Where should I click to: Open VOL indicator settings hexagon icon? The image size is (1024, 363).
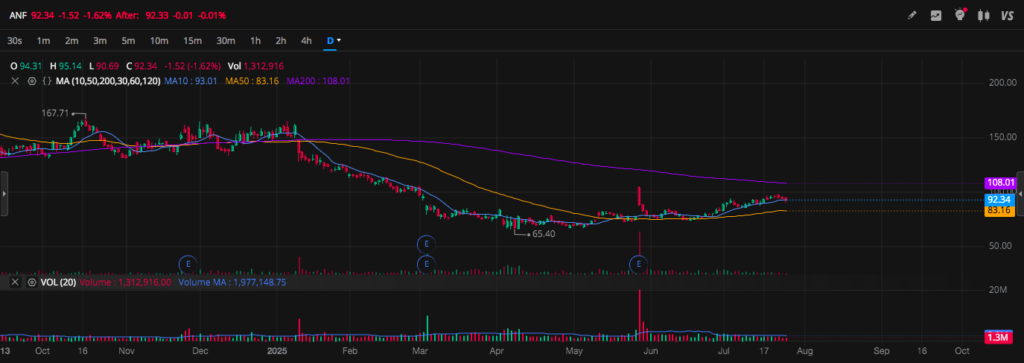31,283
